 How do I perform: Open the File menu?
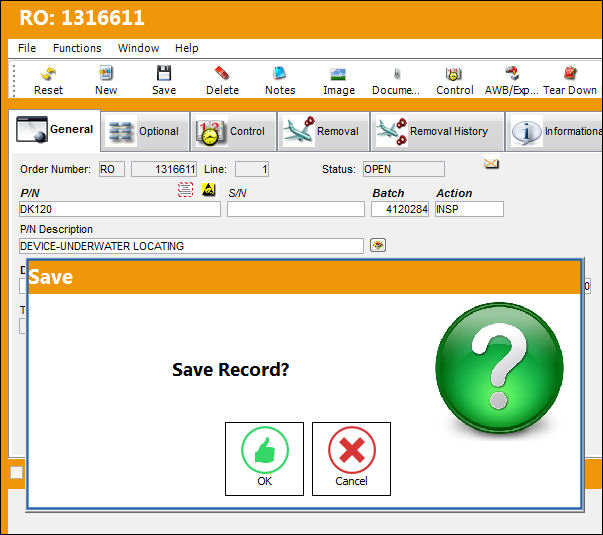pos(27,48)
